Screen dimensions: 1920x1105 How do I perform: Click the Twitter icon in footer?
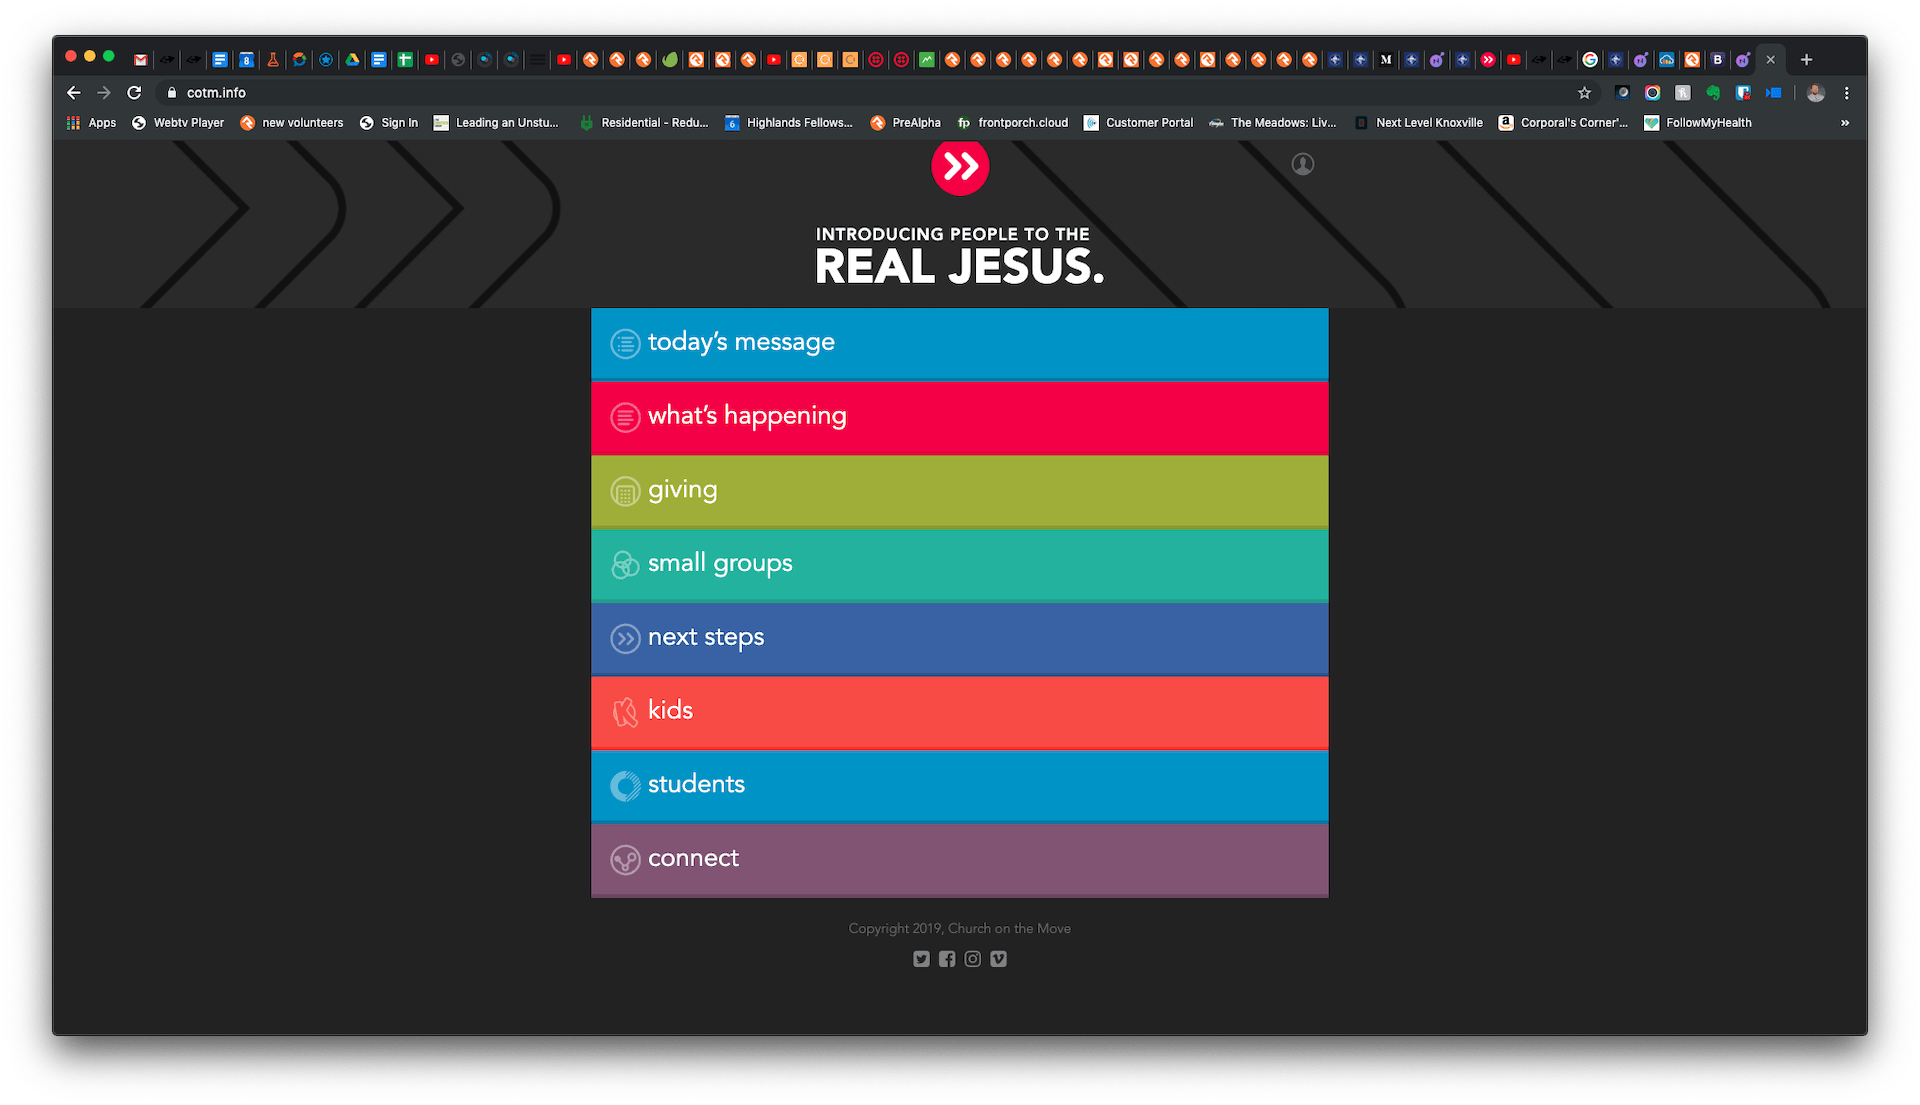921,959
